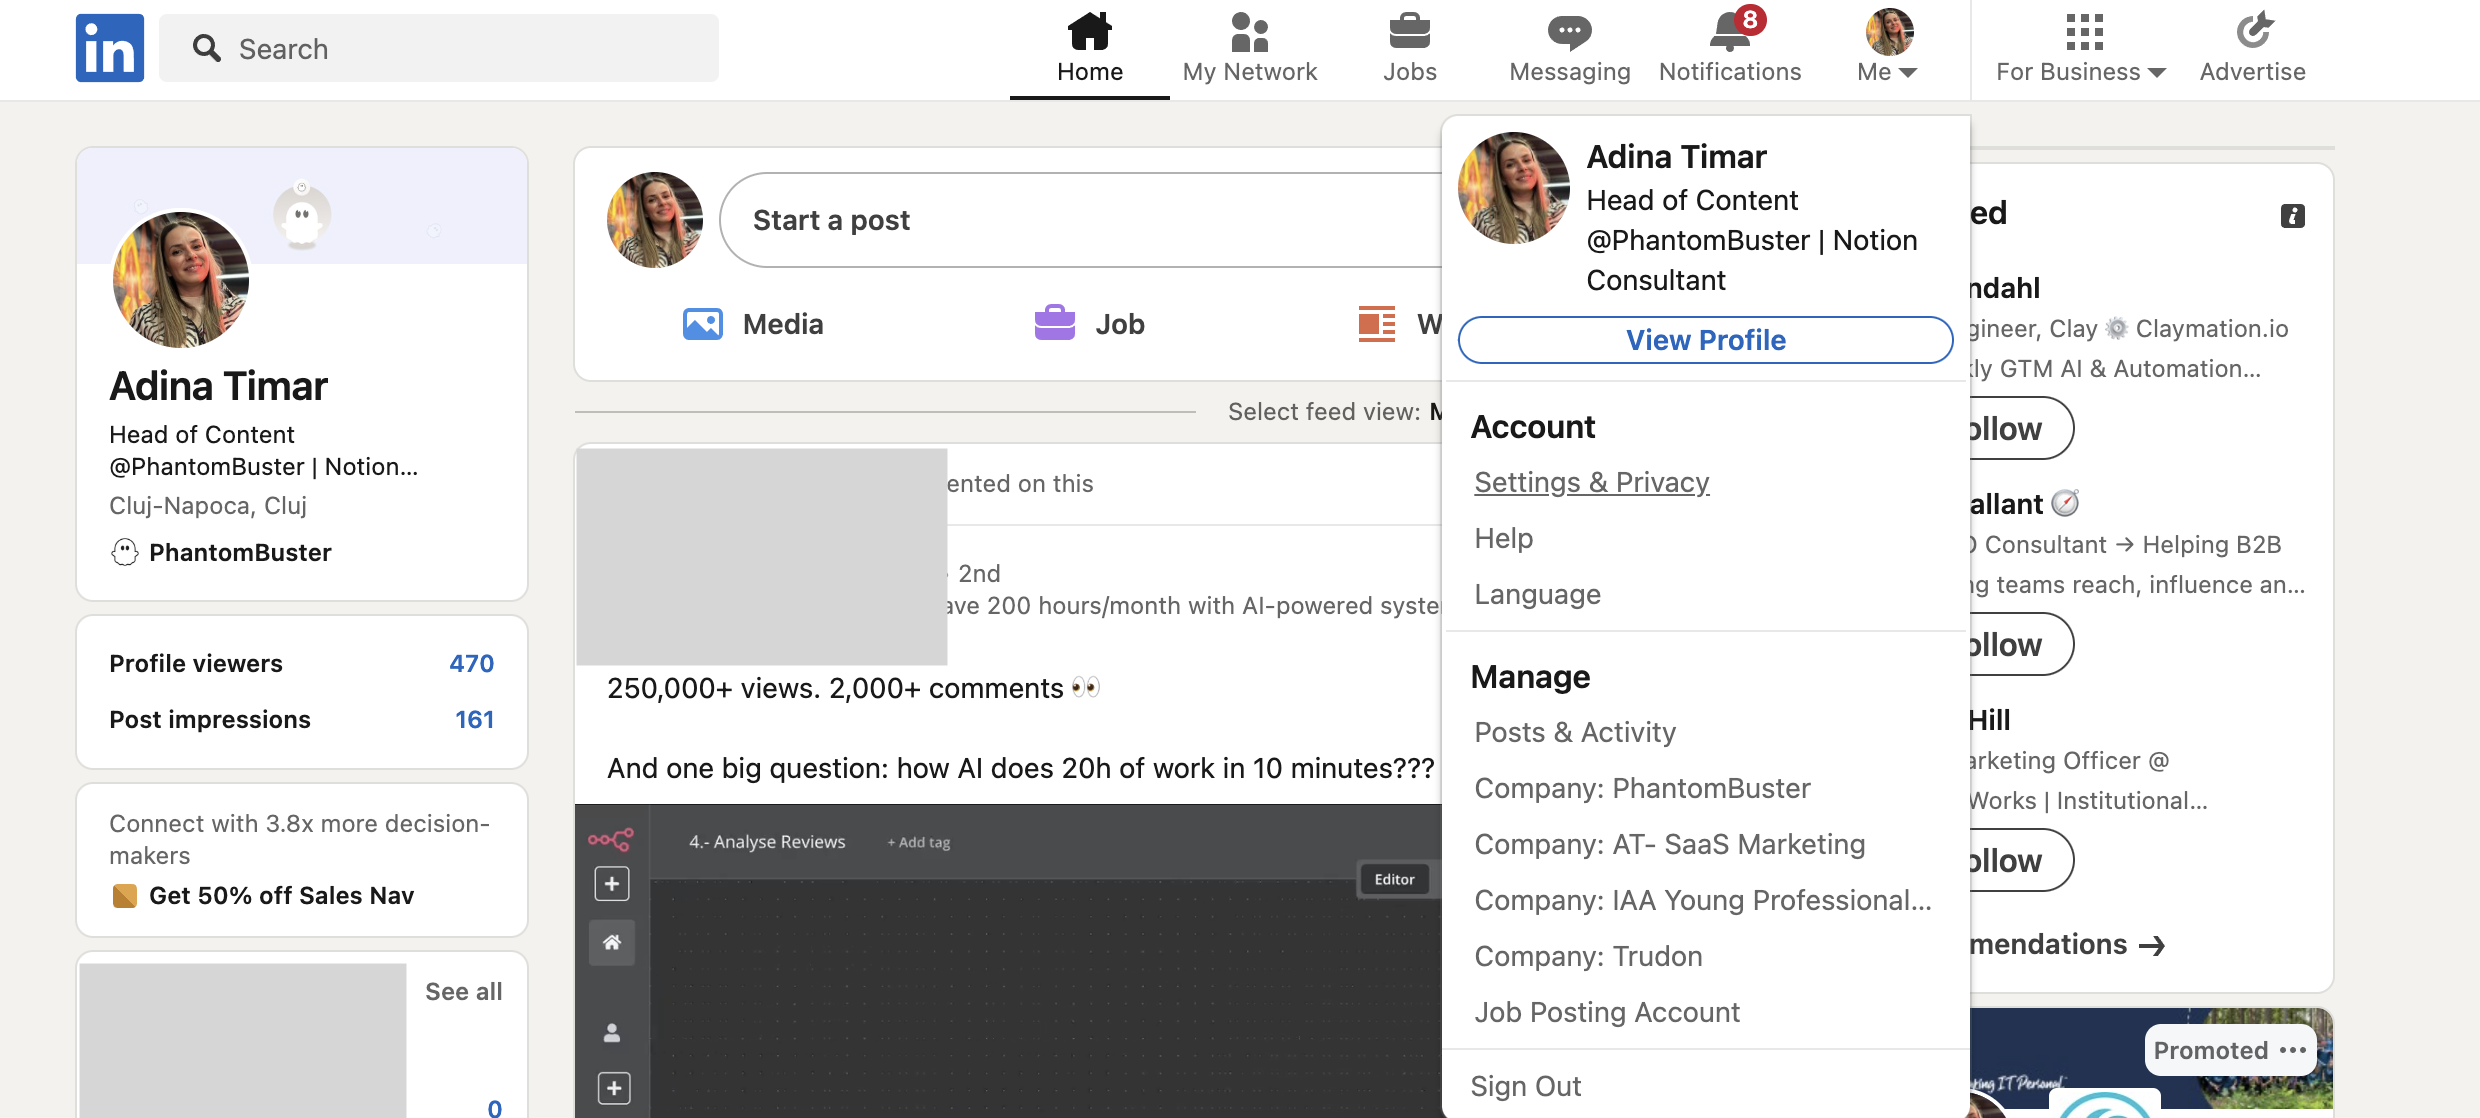Click the user icon in video sidebar
2480x1118 pixels.
(612, 1032)
